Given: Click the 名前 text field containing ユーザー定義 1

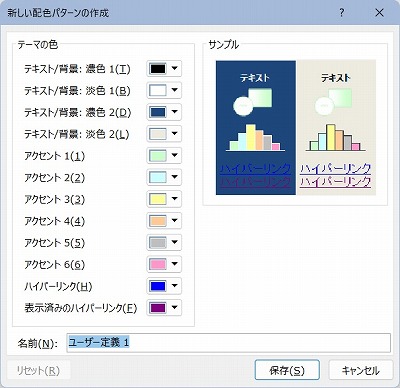Looking at the screenshot, I should click(x=228, y=343).
